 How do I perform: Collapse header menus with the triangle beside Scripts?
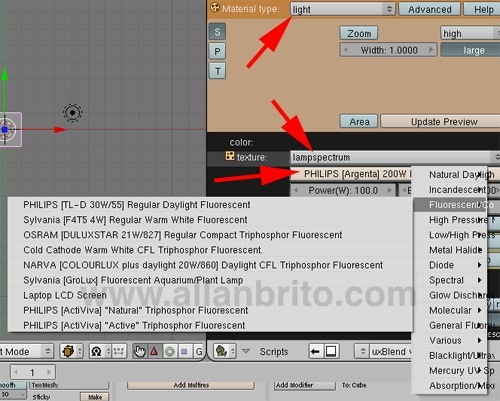[246, 351]
